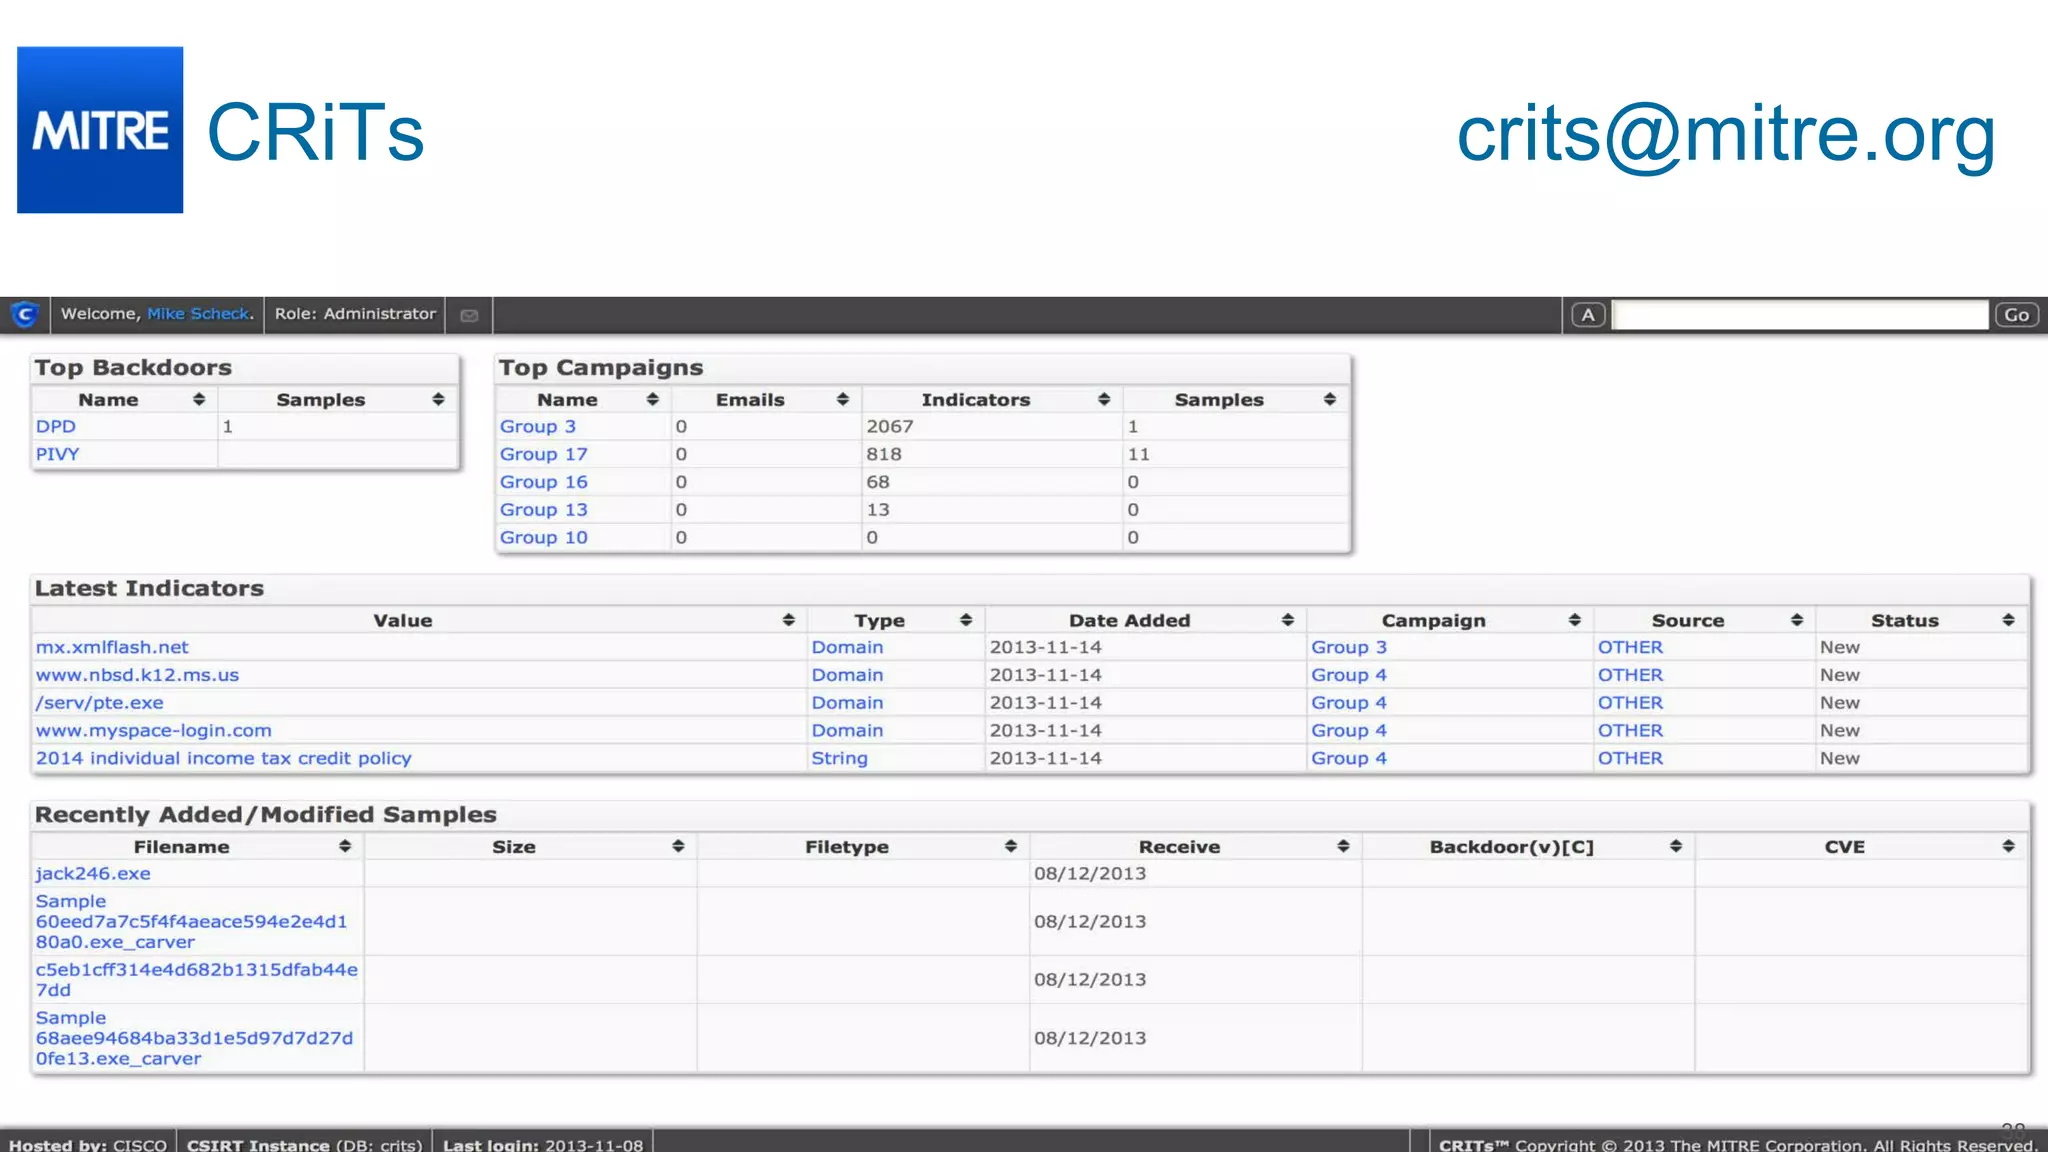Open mx.xmlflash.net indicator link
Image resolution: width=2048 pixels, height=1152 pixels.
(112, 647)
